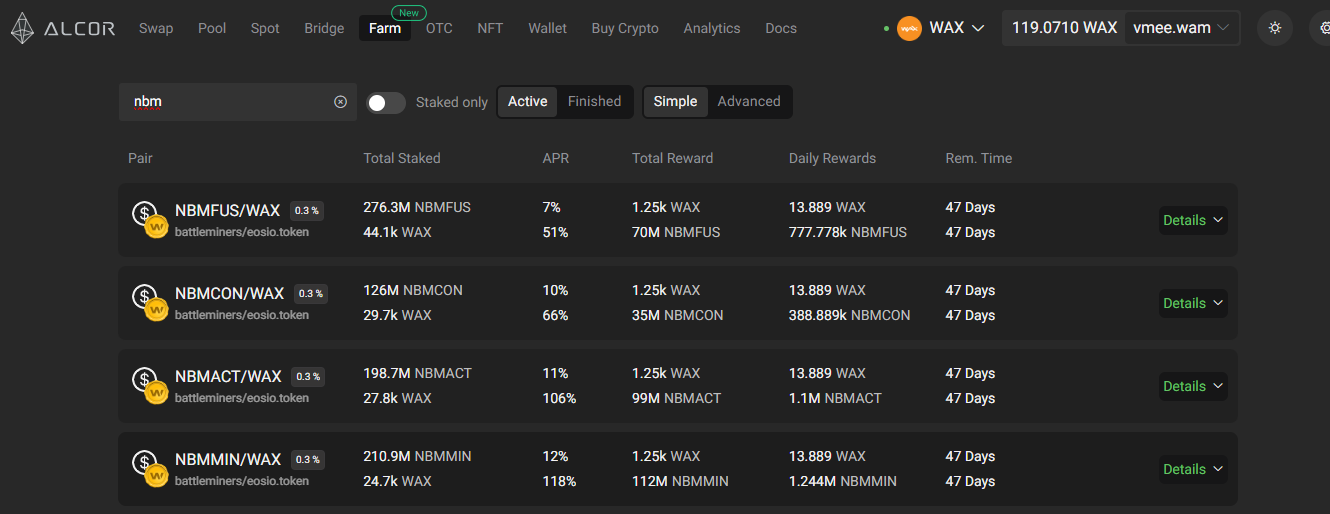1330x514 pixels.
Task: Click the Alcor logo icon
Action: pos(23,28)
